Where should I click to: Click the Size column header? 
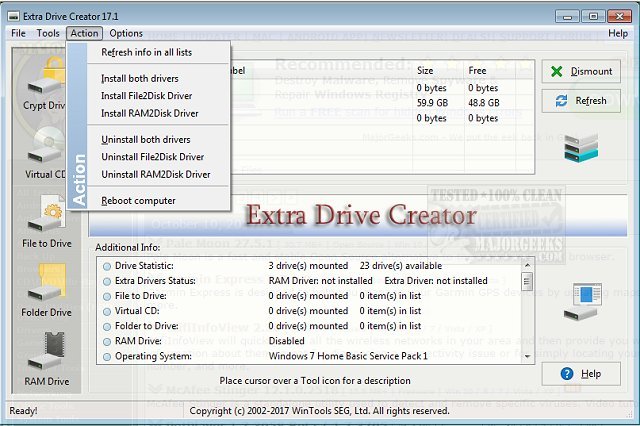point(425,71)
